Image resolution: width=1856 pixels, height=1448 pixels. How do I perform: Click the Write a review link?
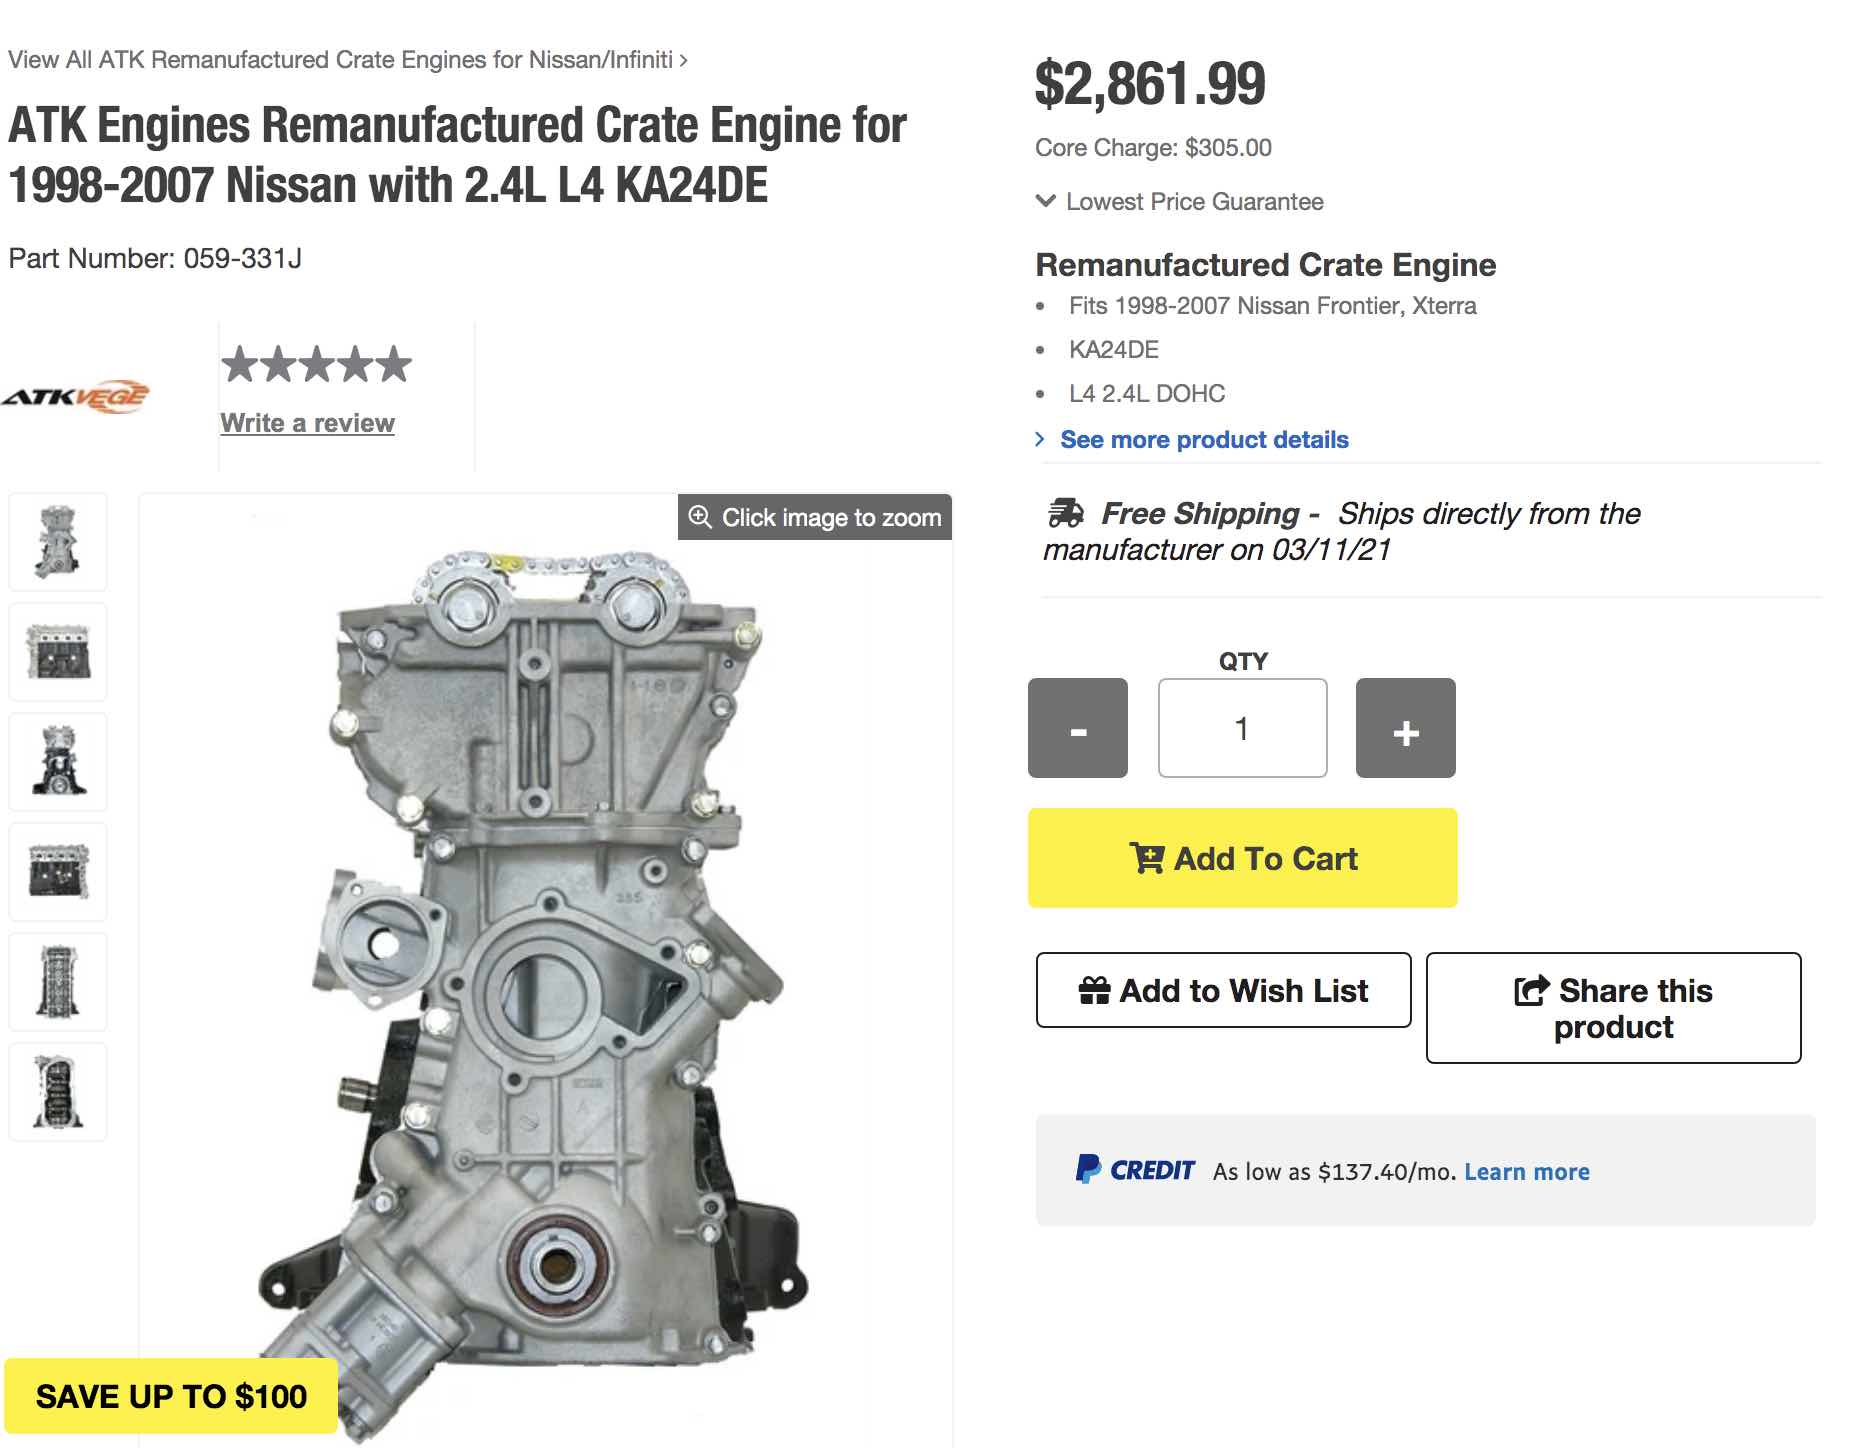[307, 423]
